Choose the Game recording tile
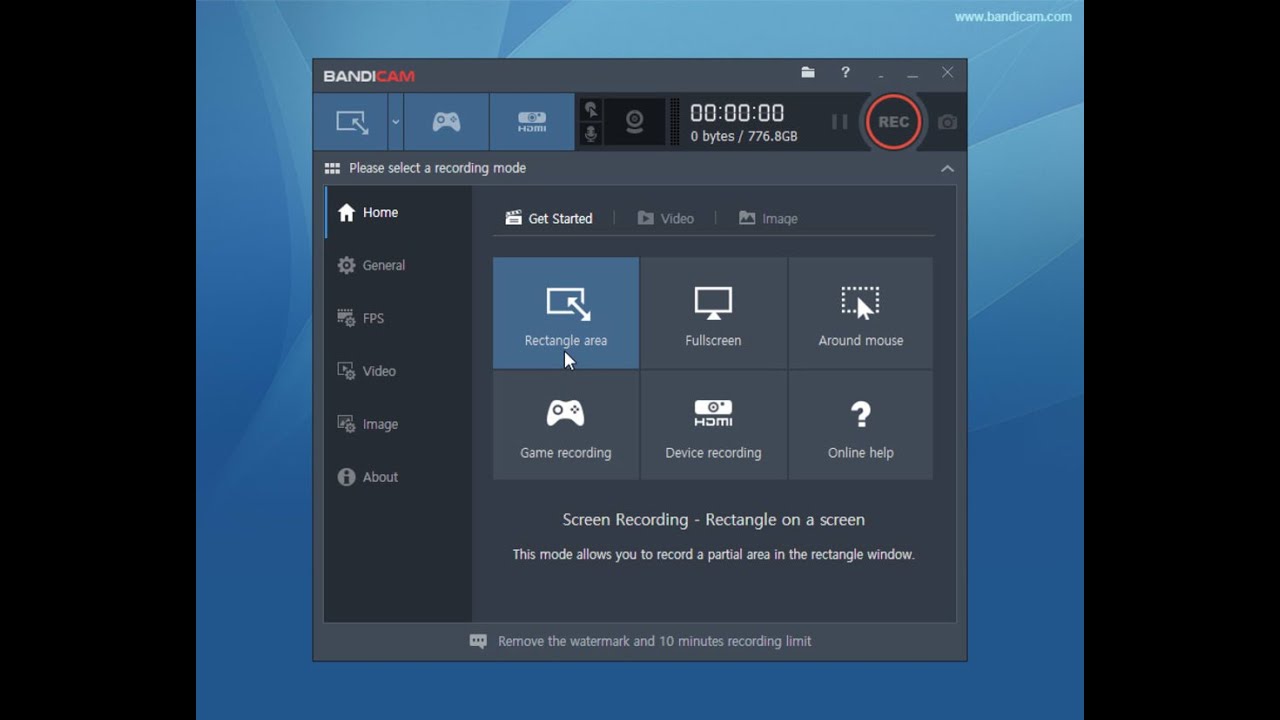Viewport: 1280px width, 720px height. (x=566, y=425)
